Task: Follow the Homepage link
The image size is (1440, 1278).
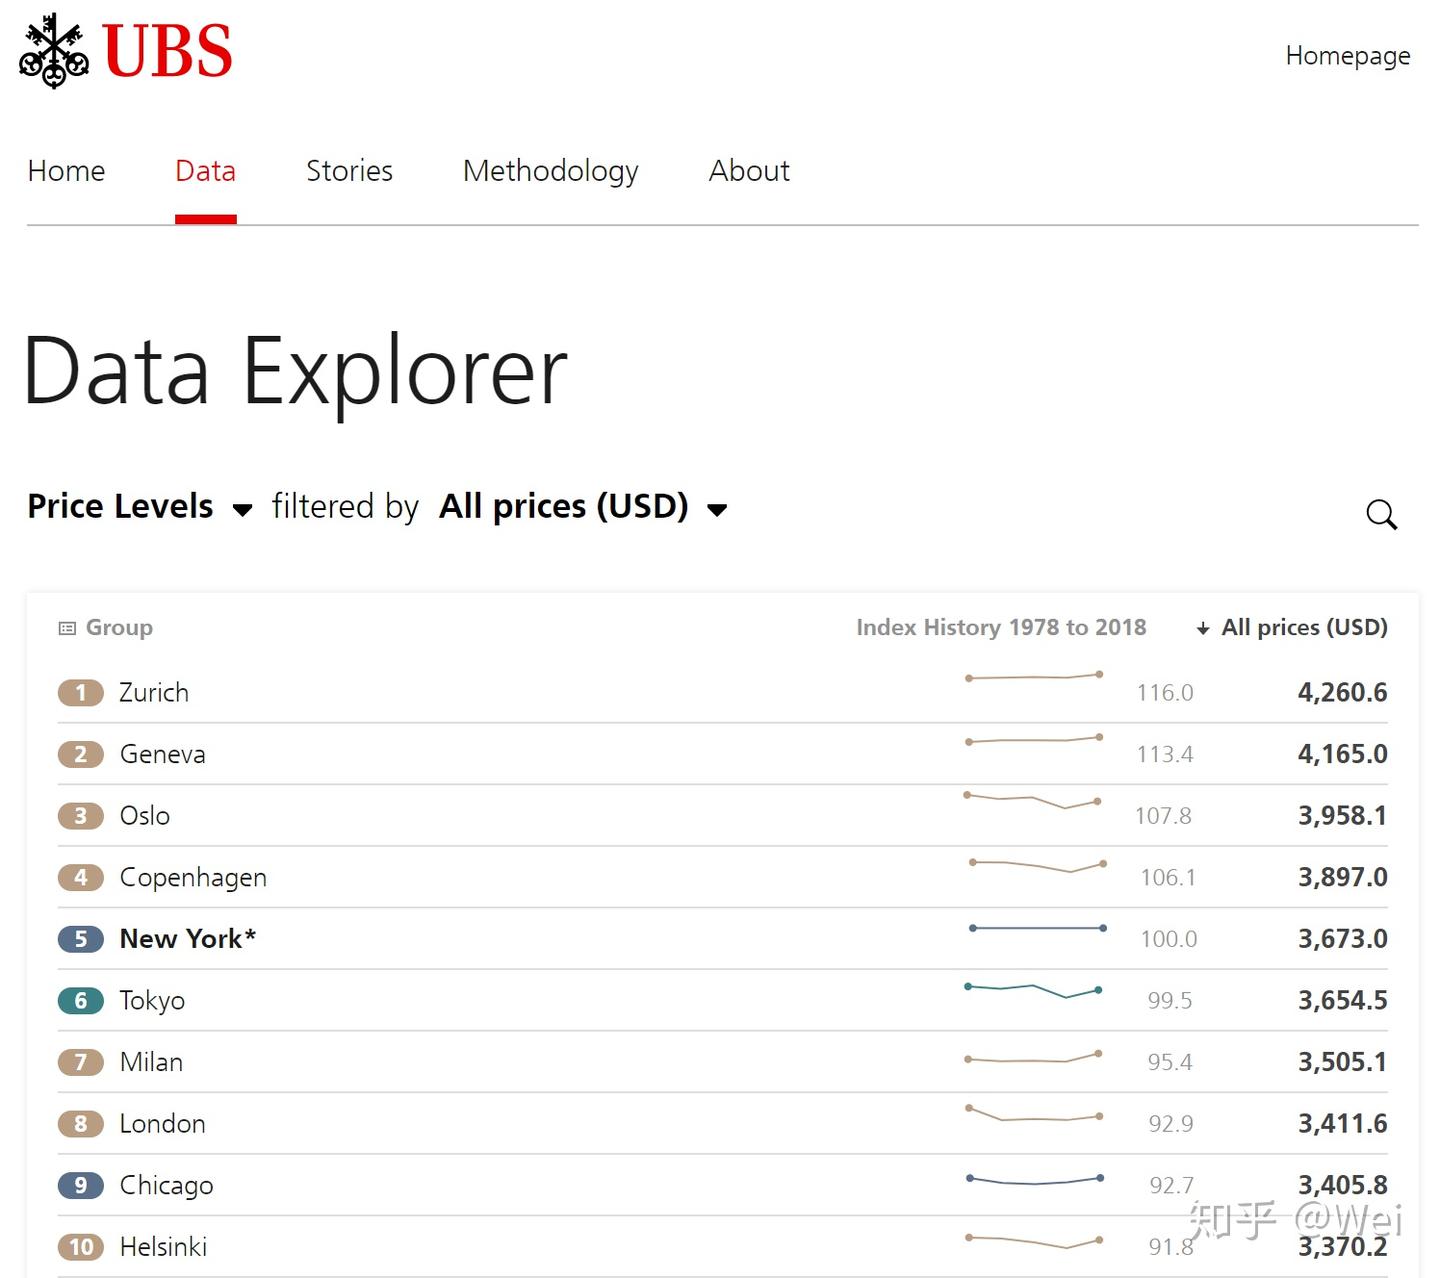Action: coord(1348,56)
